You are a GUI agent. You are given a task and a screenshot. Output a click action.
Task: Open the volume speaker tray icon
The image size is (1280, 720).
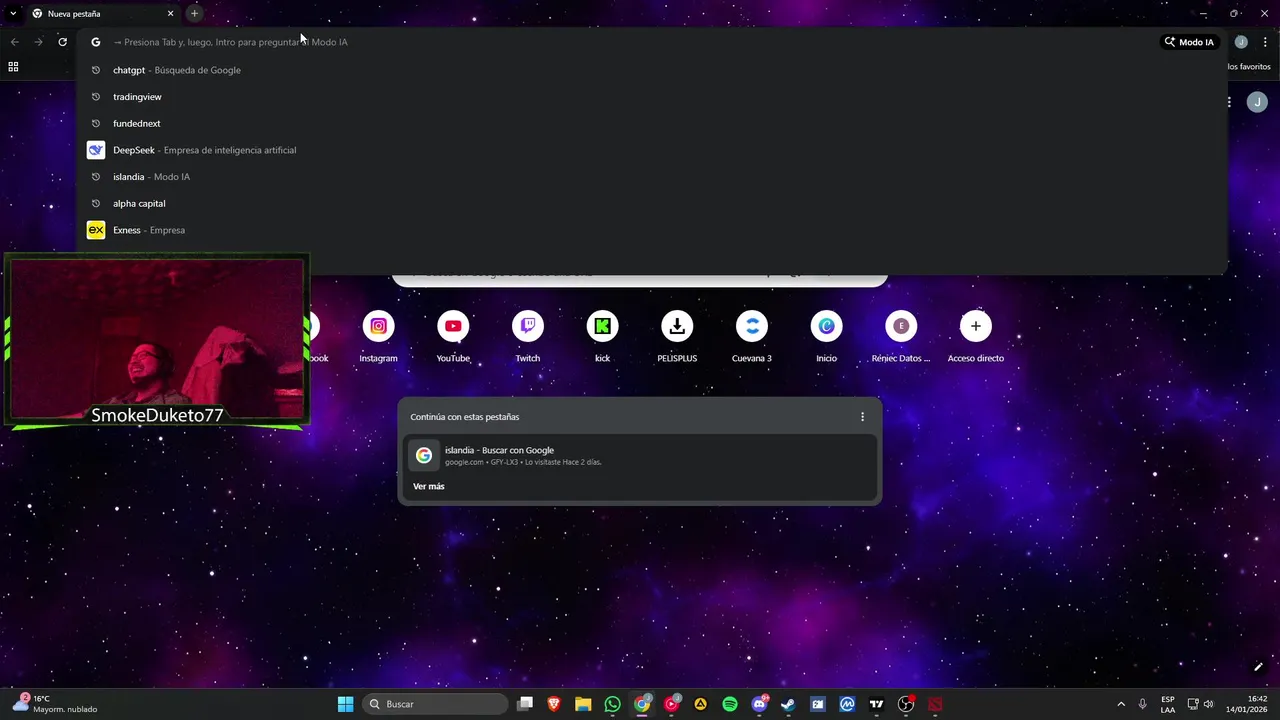point(1208,704)
